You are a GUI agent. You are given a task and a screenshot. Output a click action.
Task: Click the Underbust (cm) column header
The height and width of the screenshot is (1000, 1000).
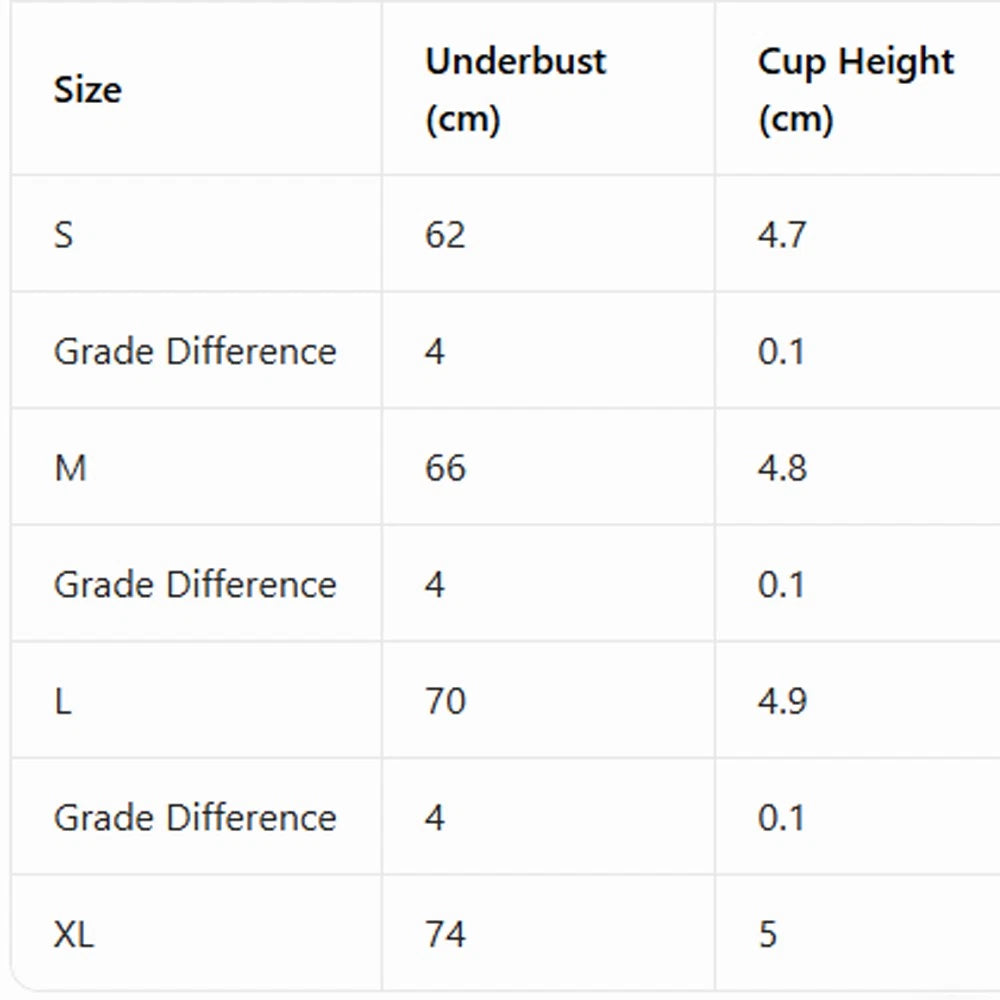click(515, 89)
